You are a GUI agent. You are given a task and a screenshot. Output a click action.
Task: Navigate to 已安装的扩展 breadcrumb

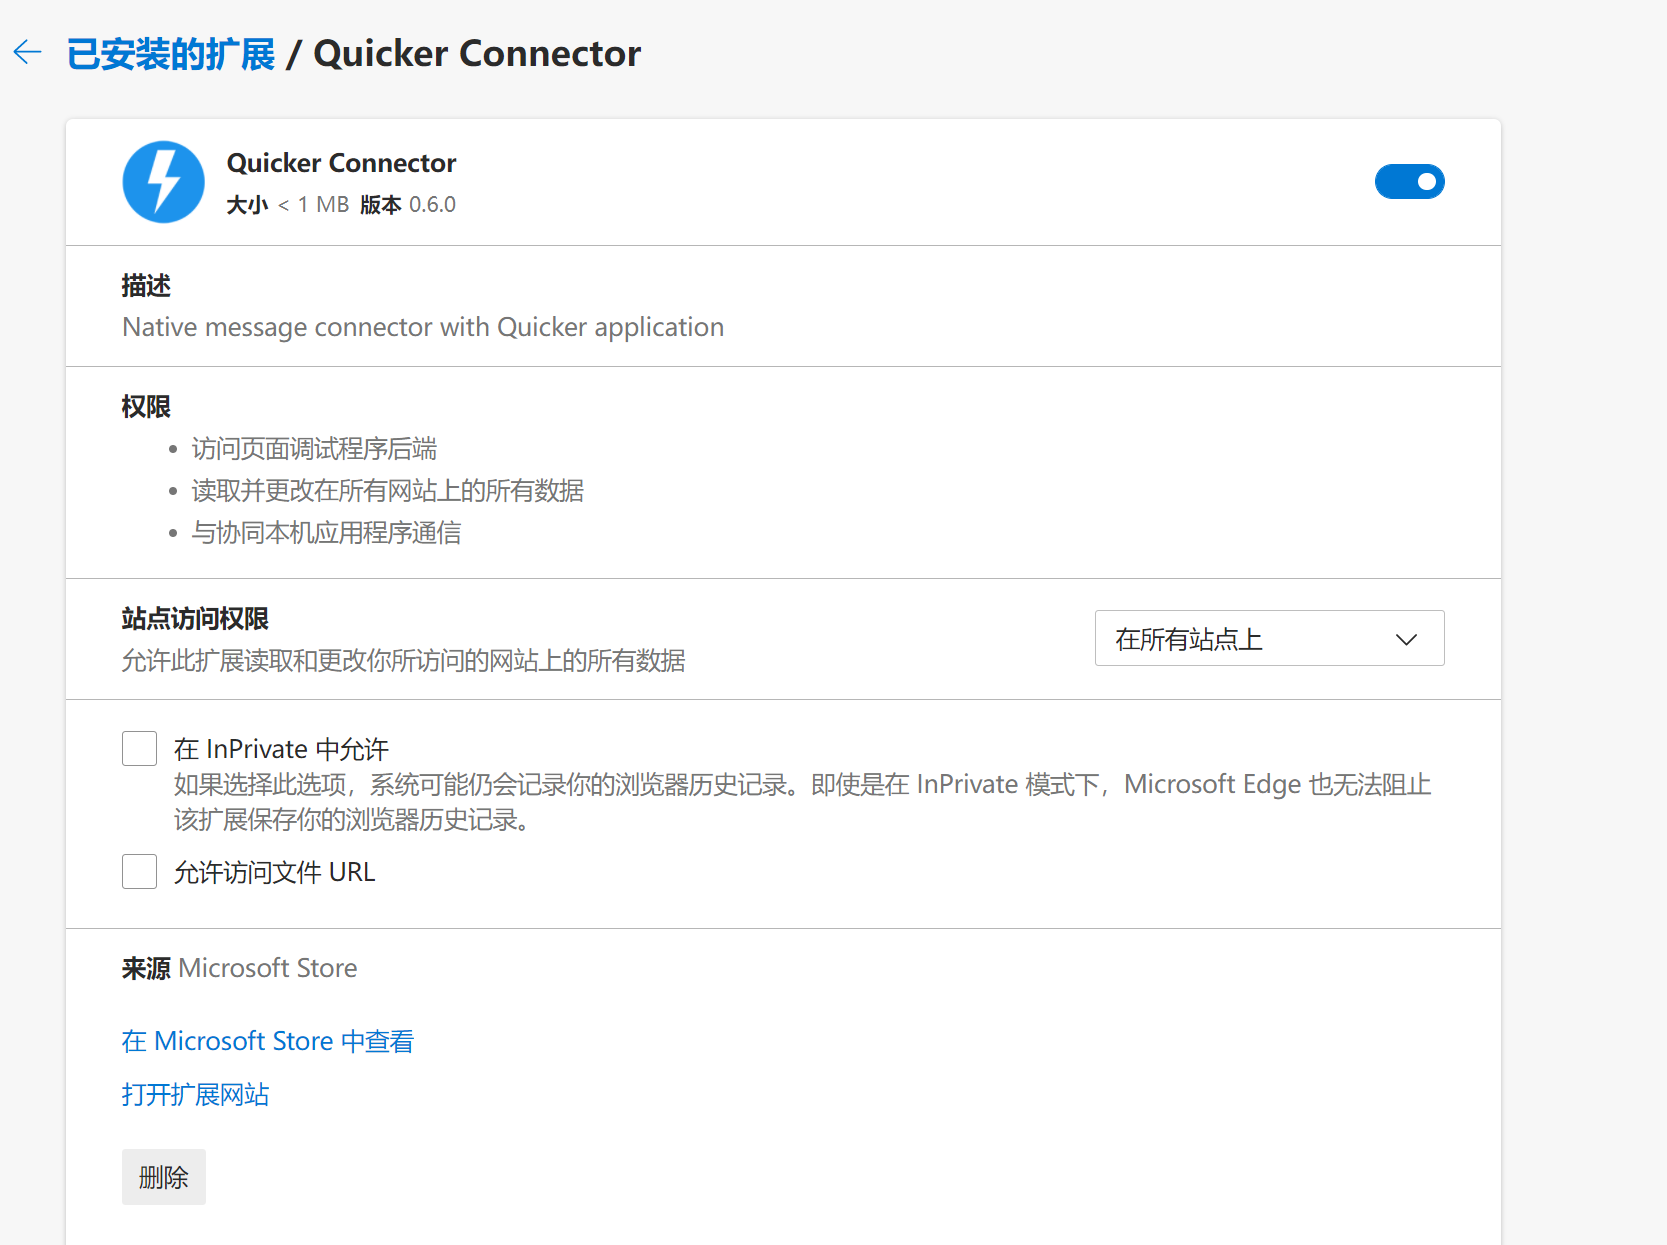pos(169,52)
